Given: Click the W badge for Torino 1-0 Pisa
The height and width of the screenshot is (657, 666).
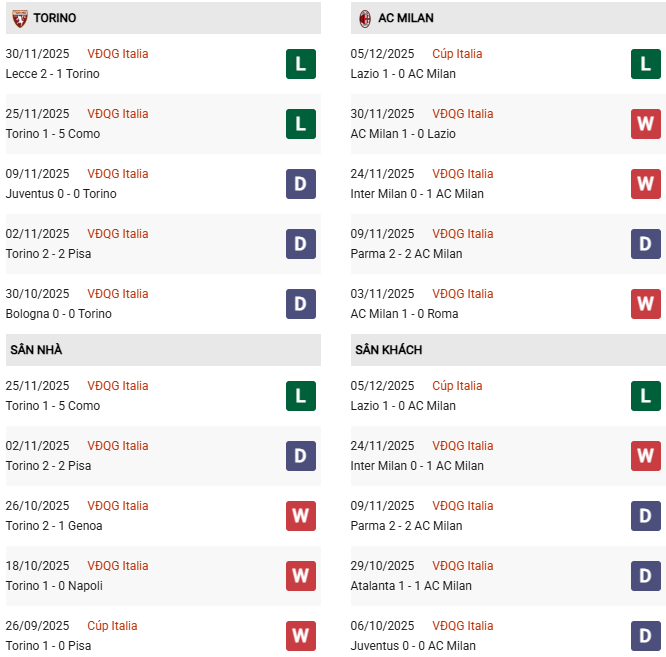Looking at the screenshot, I should click(300, 636).
